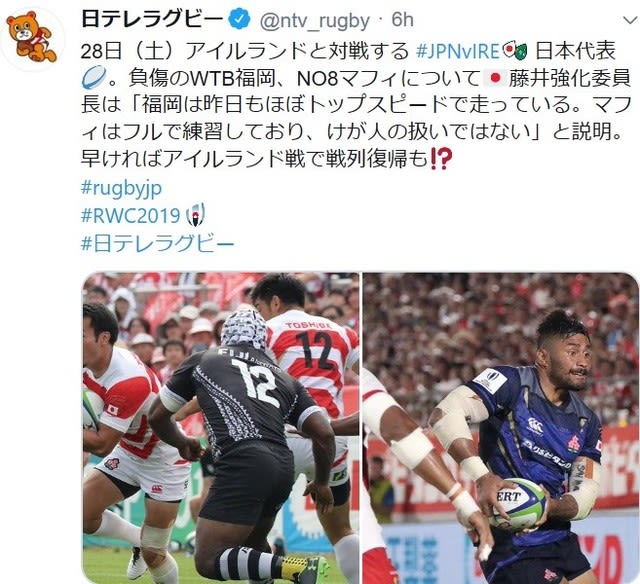The height and width of the screenshot is (584, 640).
Task: Open the right photo of player in blue jersey
Action: tap(501, 428)
